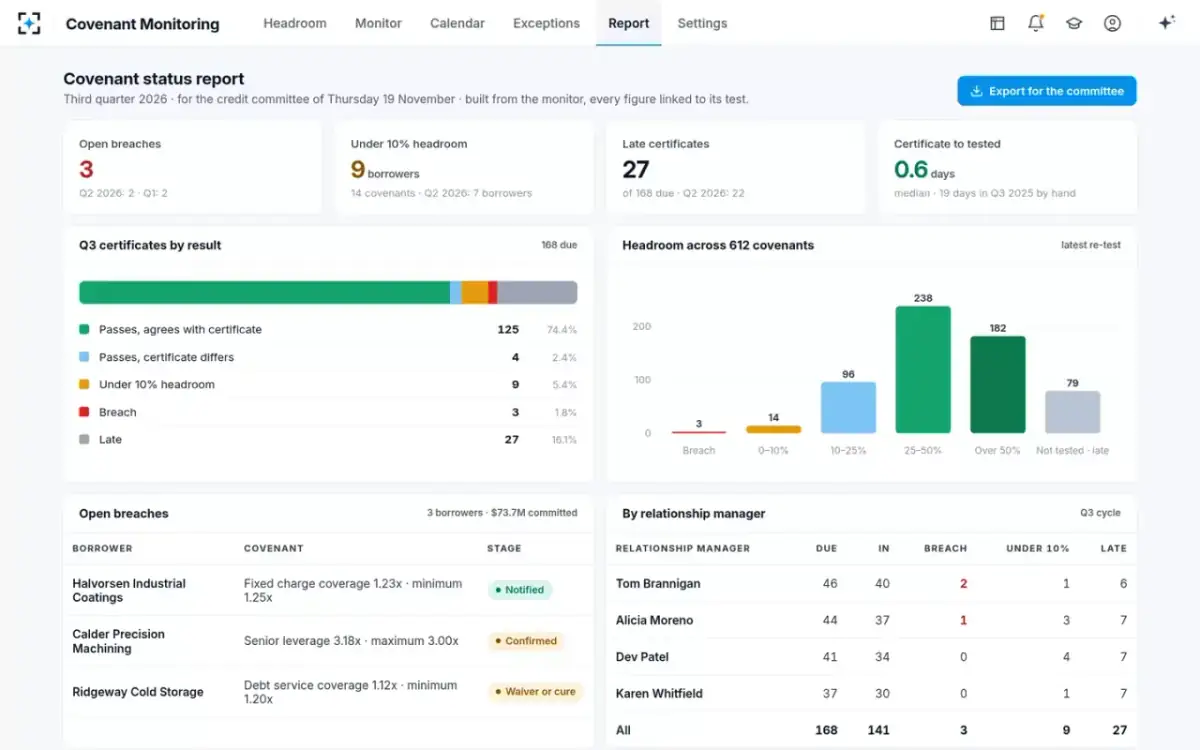Open the learning graduation cap icon
Screen dimensions: 1200x750
[1074, 23]
